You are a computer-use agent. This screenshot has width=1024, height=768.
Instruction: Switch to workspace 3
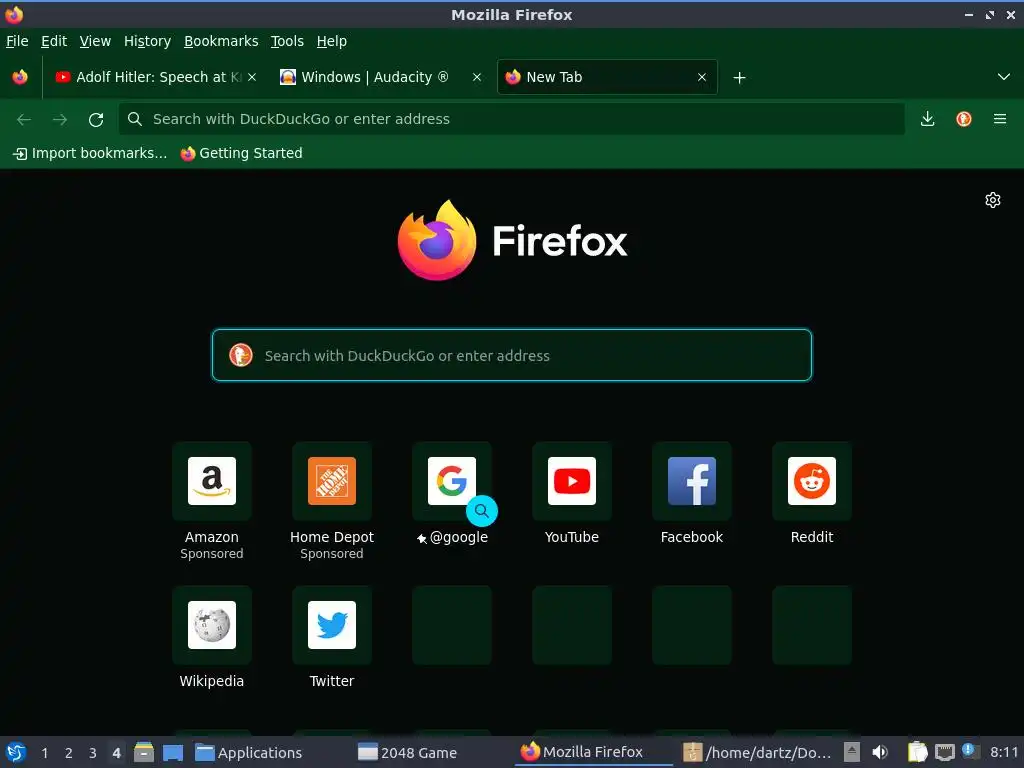point(93,753)
